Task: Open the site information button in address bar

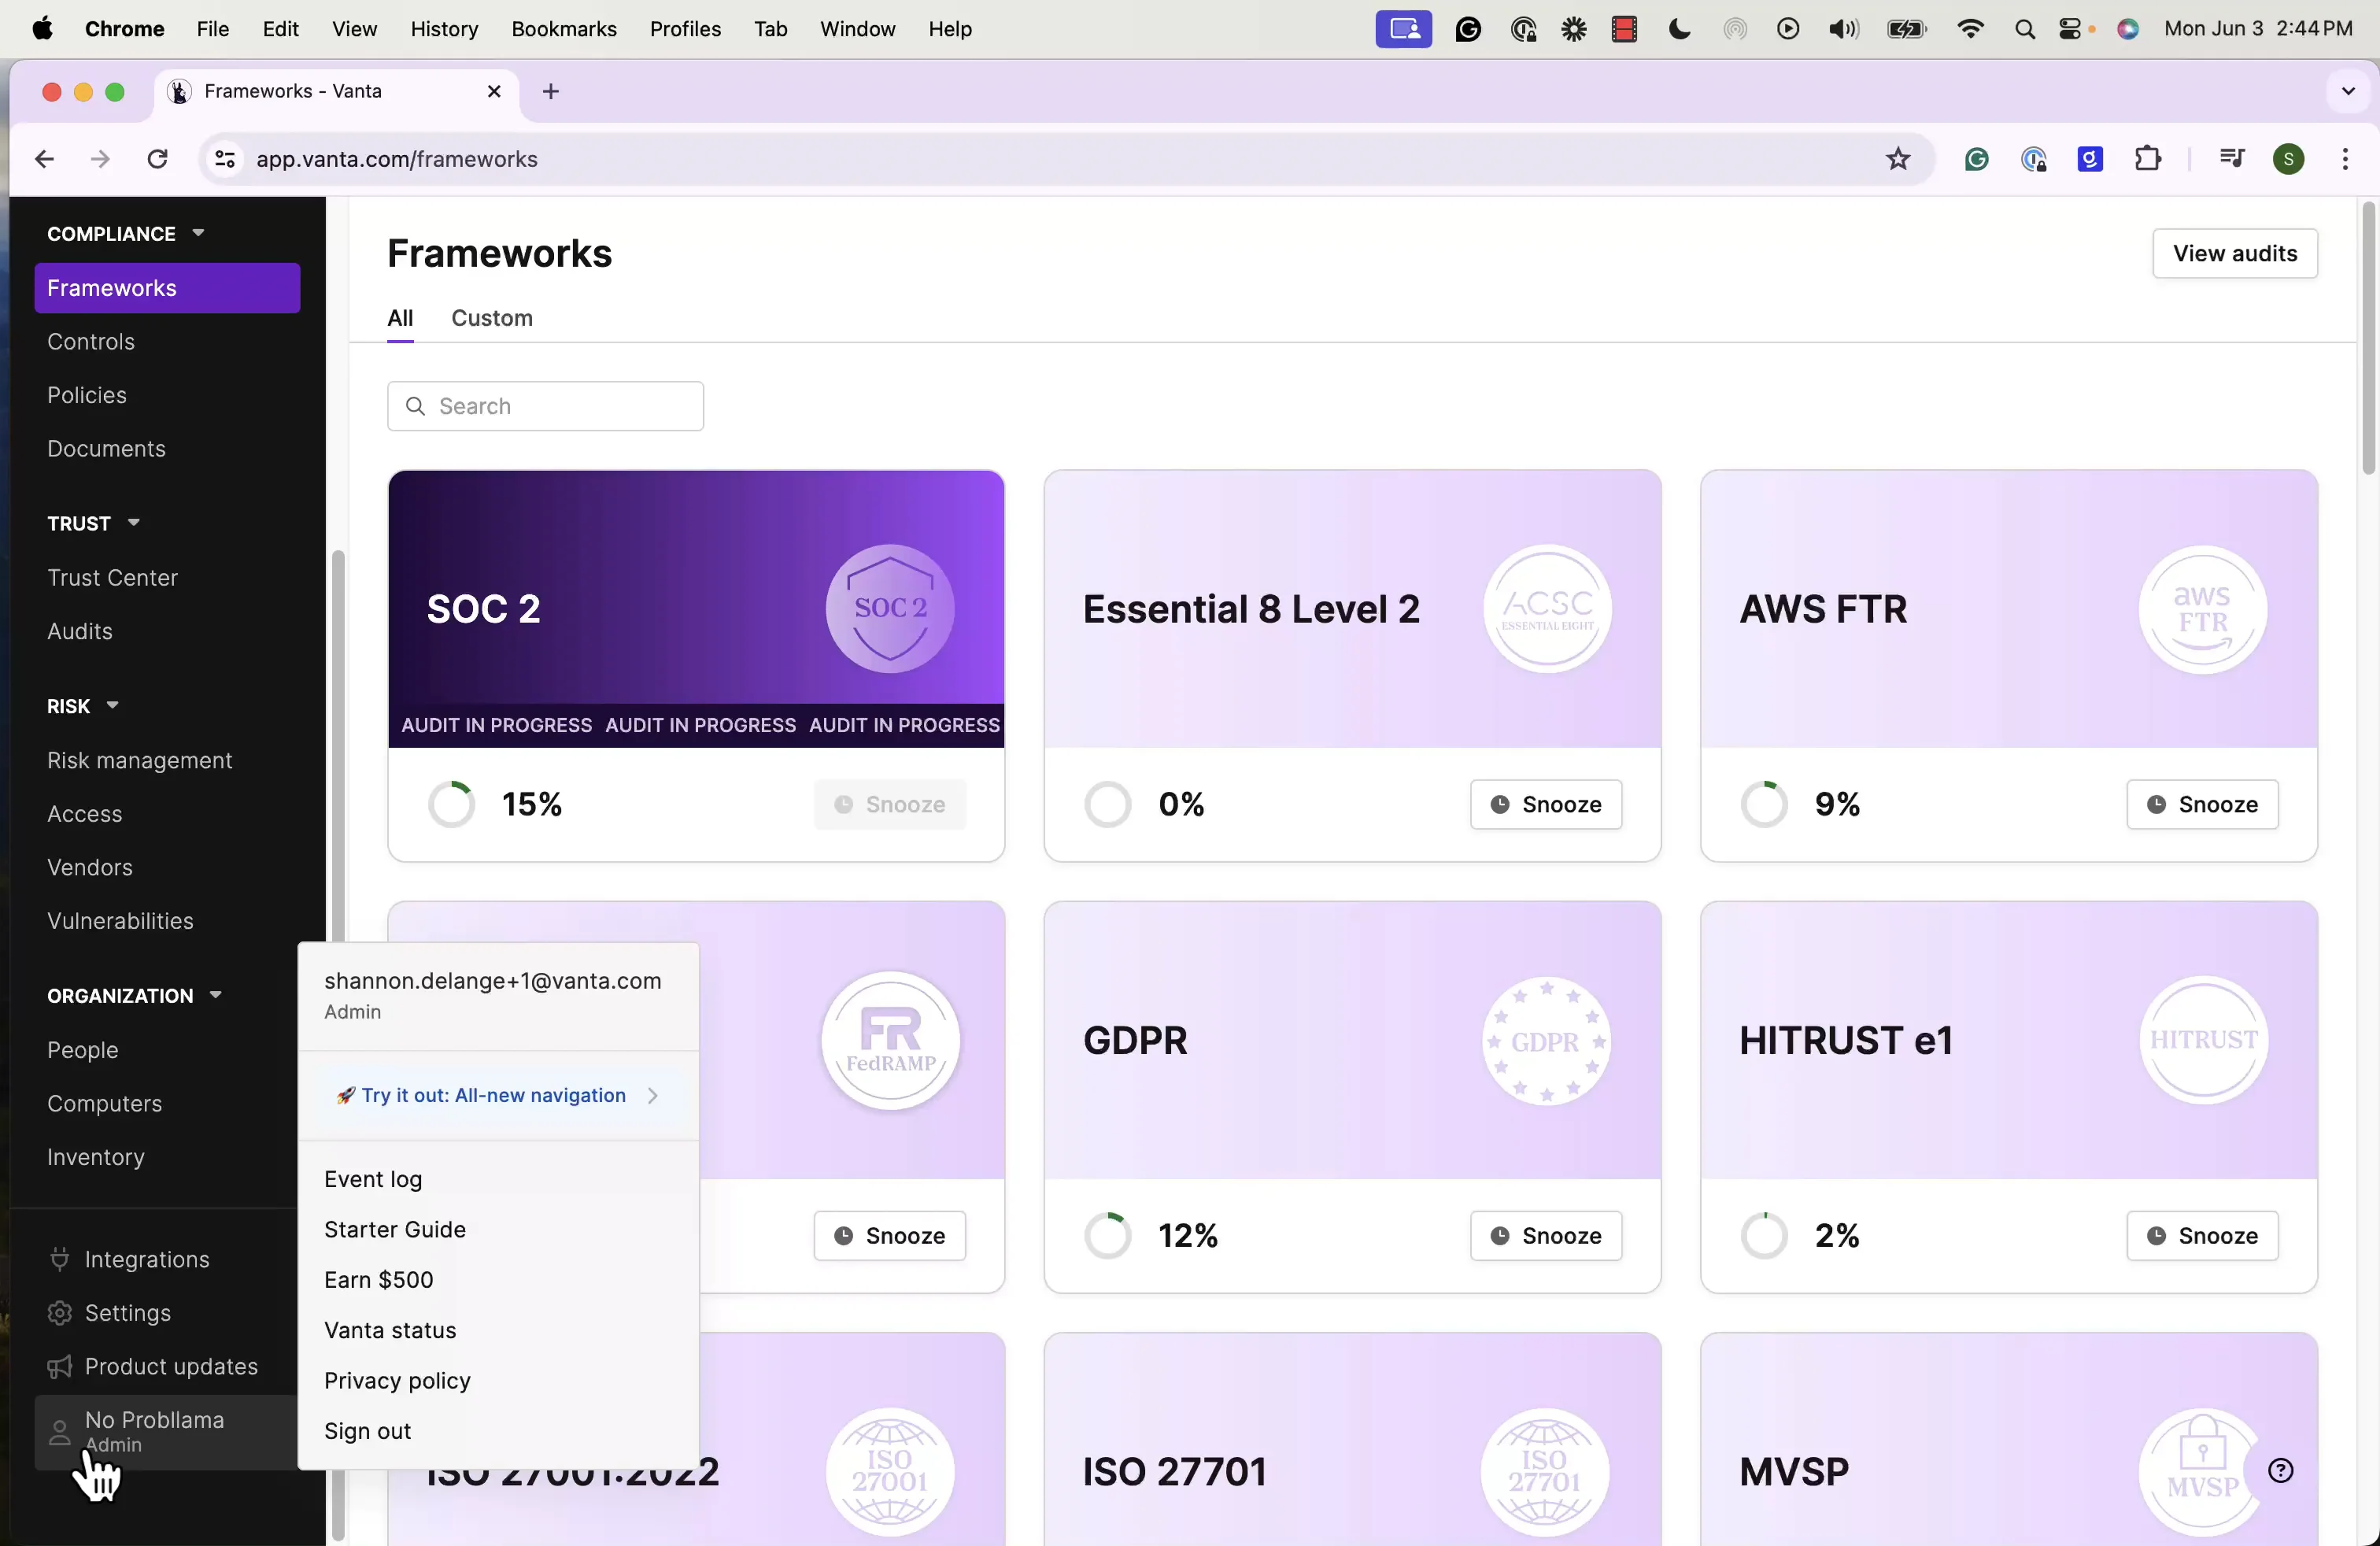Action: pyautogui.click(x=225, y=159)
